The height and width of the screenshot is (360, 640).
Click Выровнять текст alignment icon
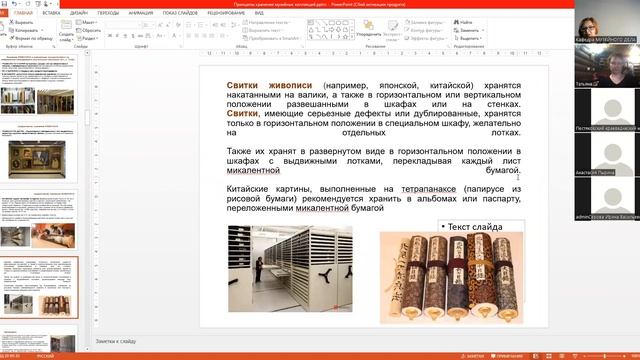click(245, 30)
